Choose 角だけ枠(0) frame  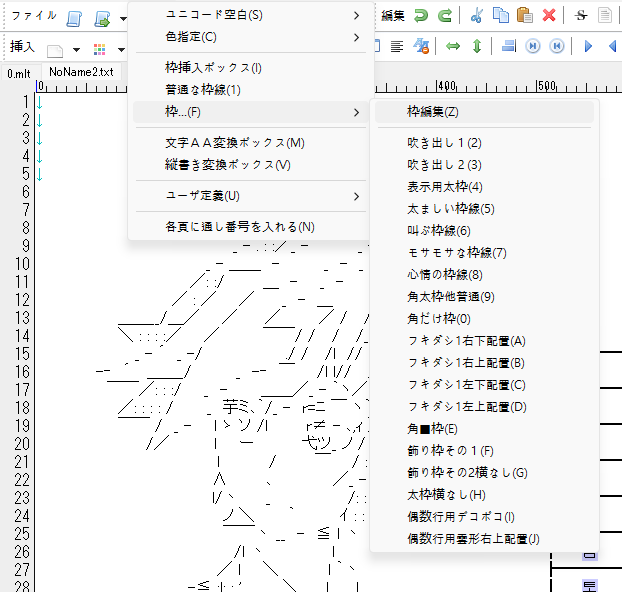[x=484, y=319]
